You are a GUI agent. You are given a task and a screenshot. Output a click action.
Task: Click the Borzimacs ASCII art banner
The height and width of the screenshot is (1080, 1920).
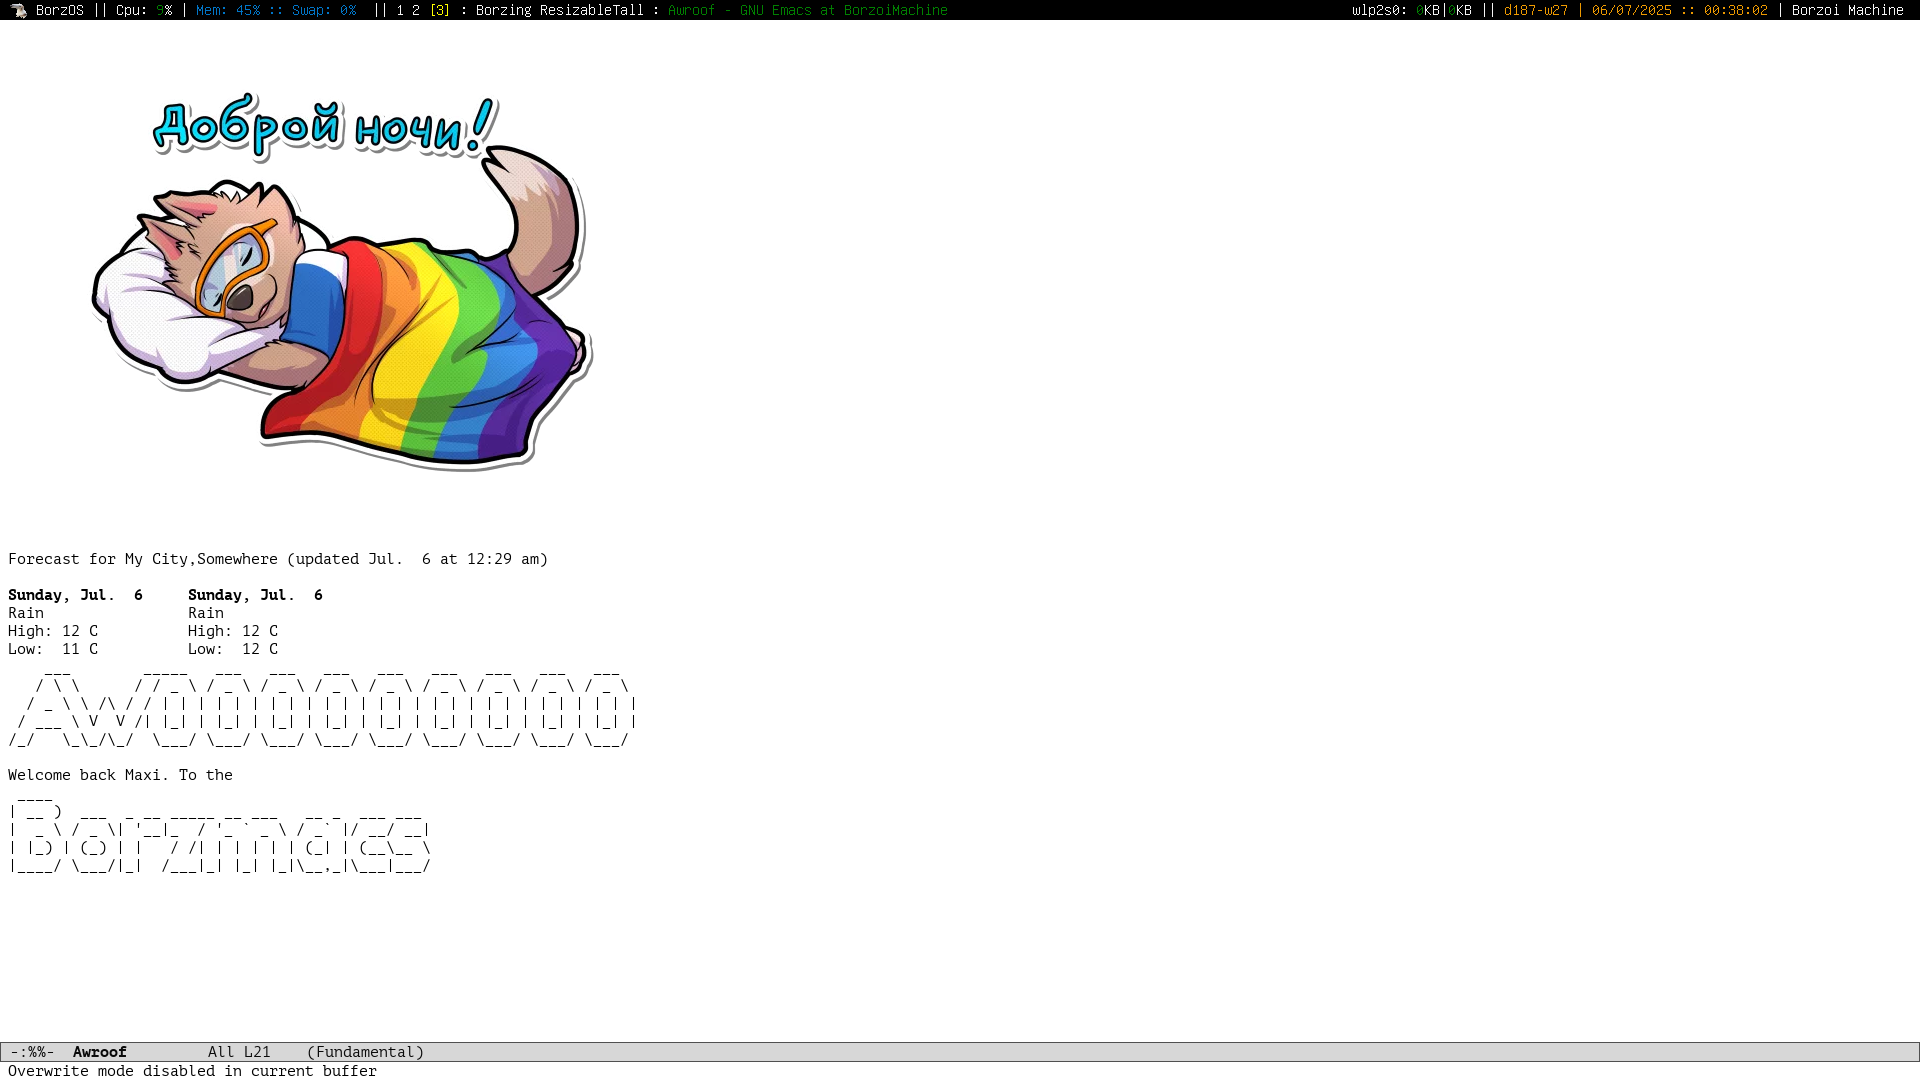coord(220,835)
